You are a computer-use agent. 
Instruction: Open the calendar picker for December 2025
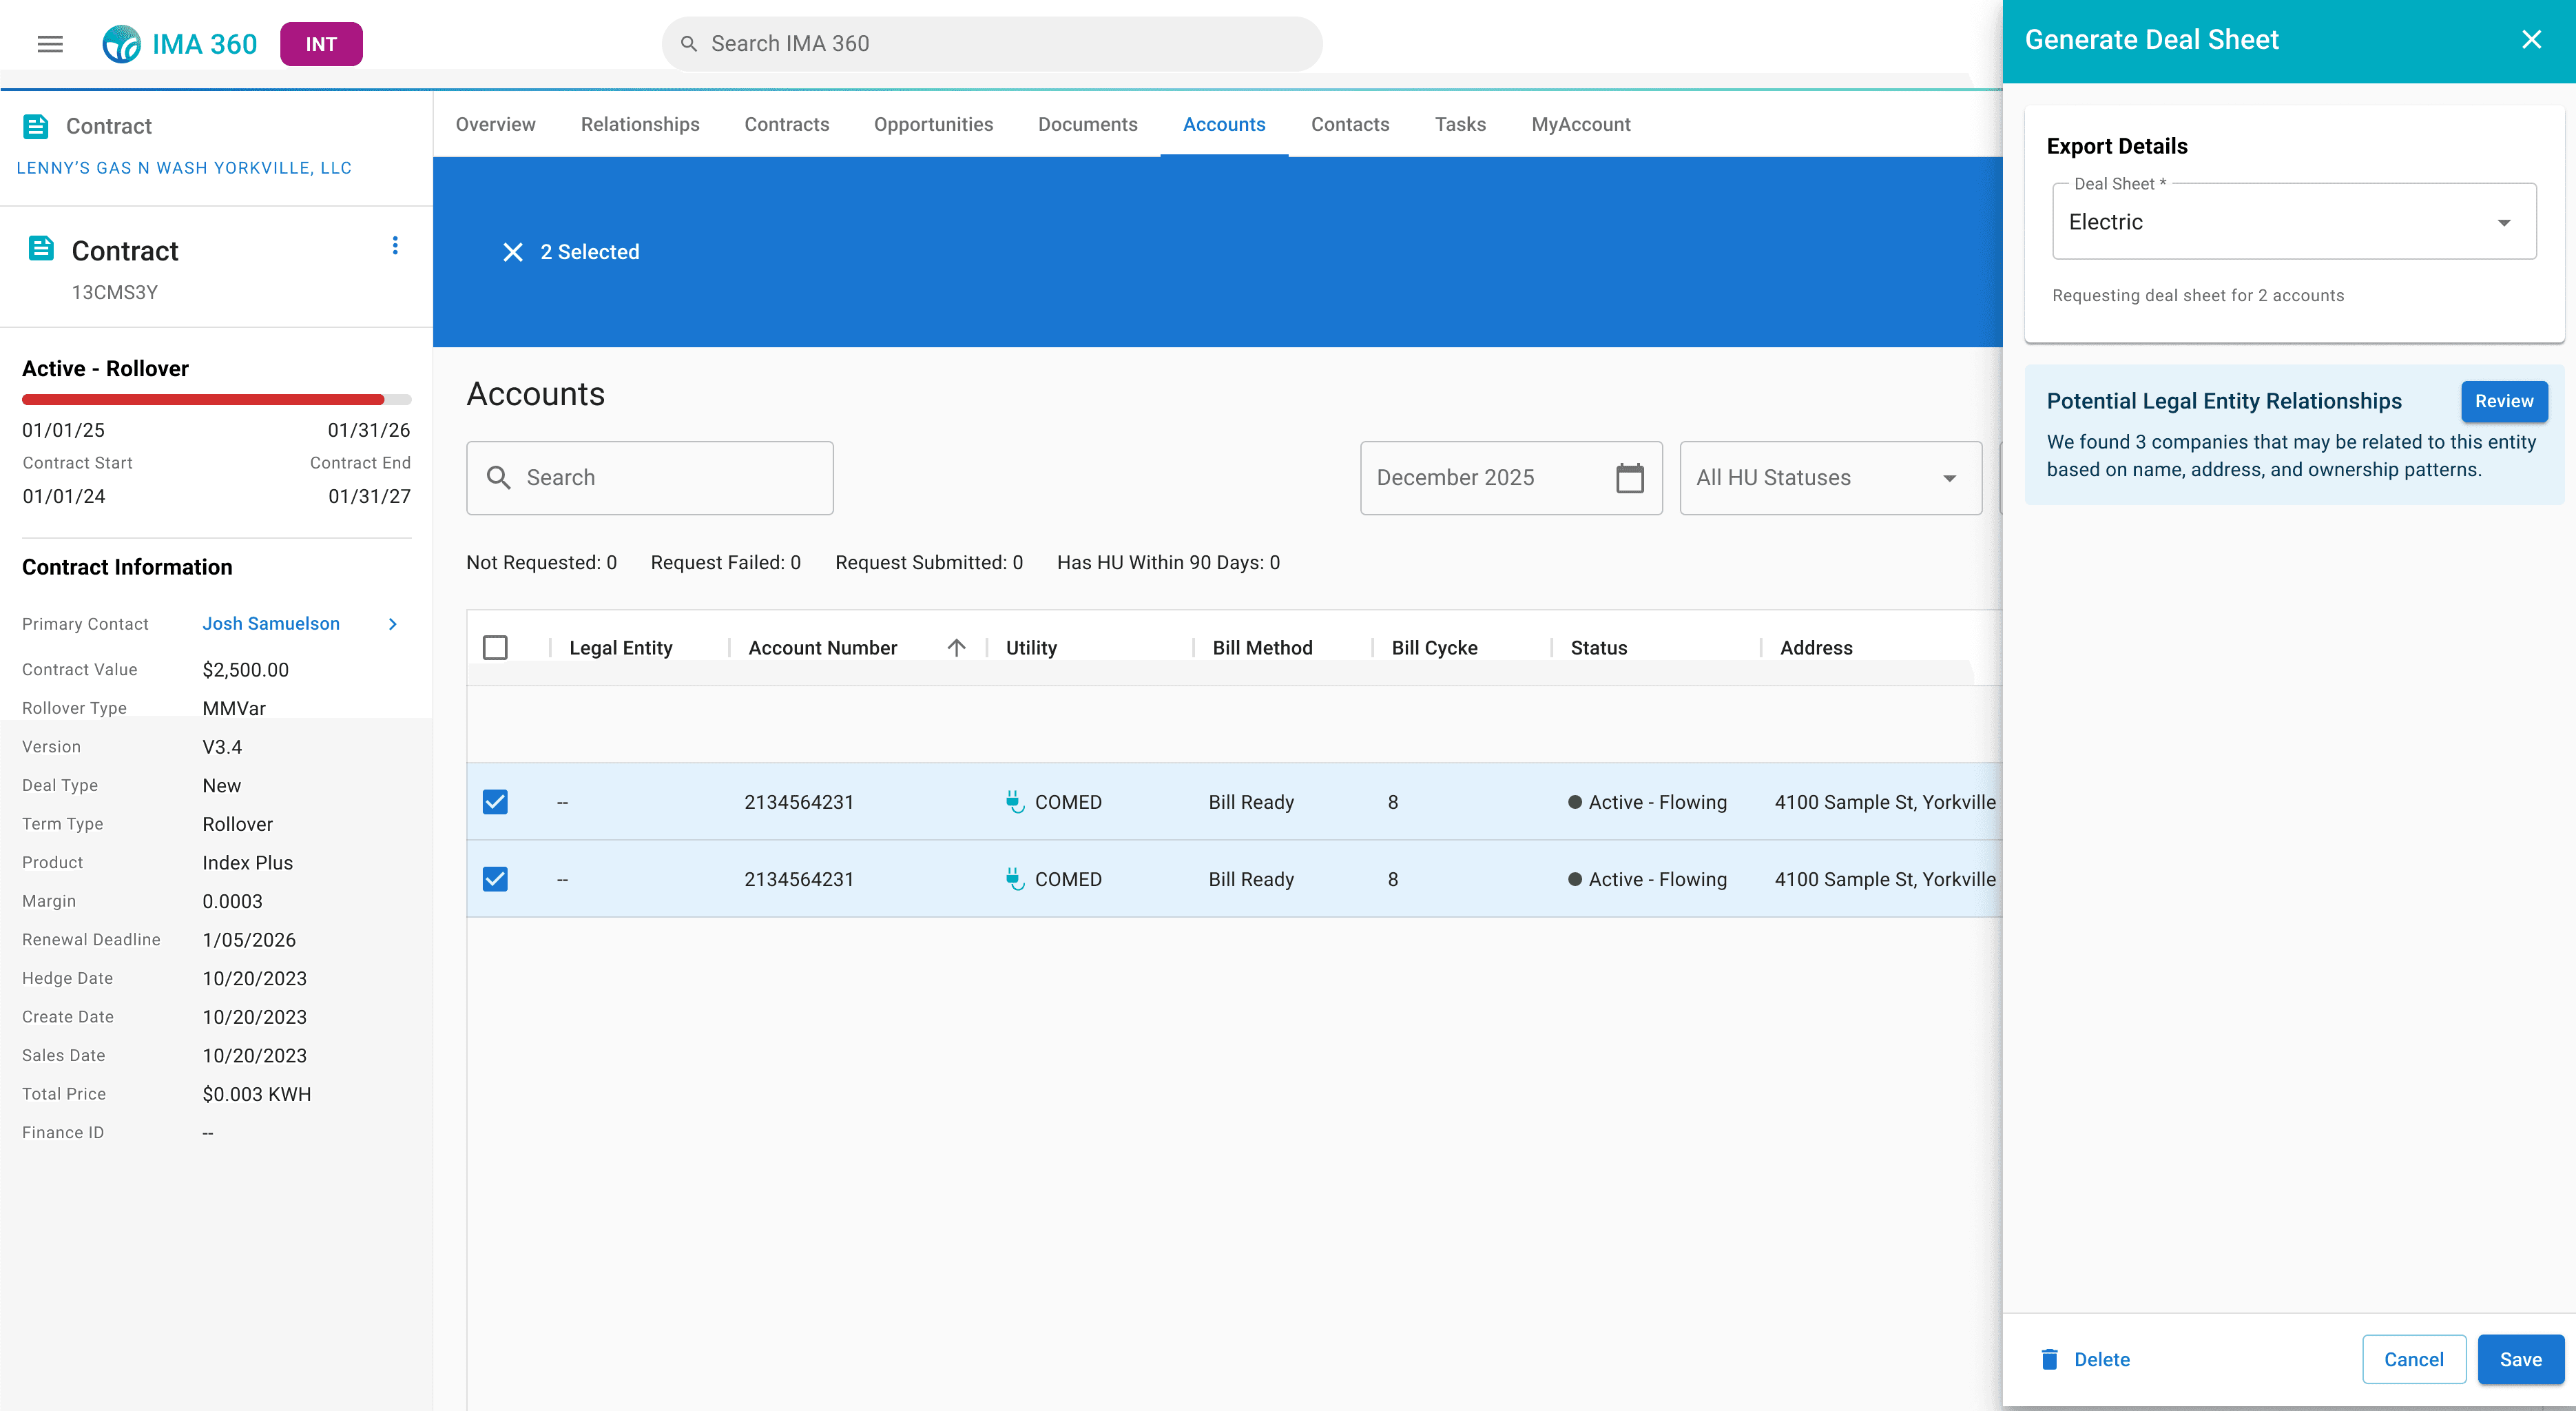click(x=1629, y=478)
